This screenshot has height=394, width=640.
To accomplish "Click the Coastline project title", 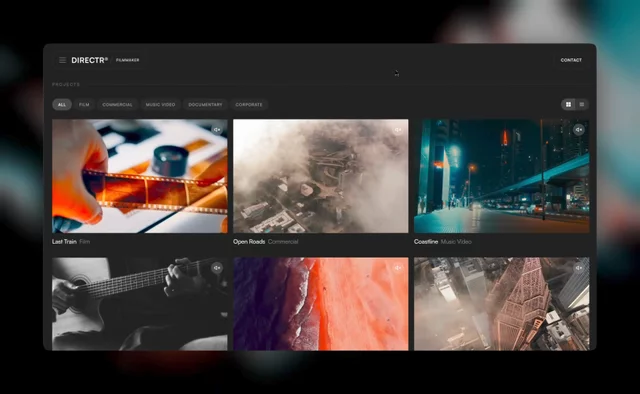I will click(426, 242).
